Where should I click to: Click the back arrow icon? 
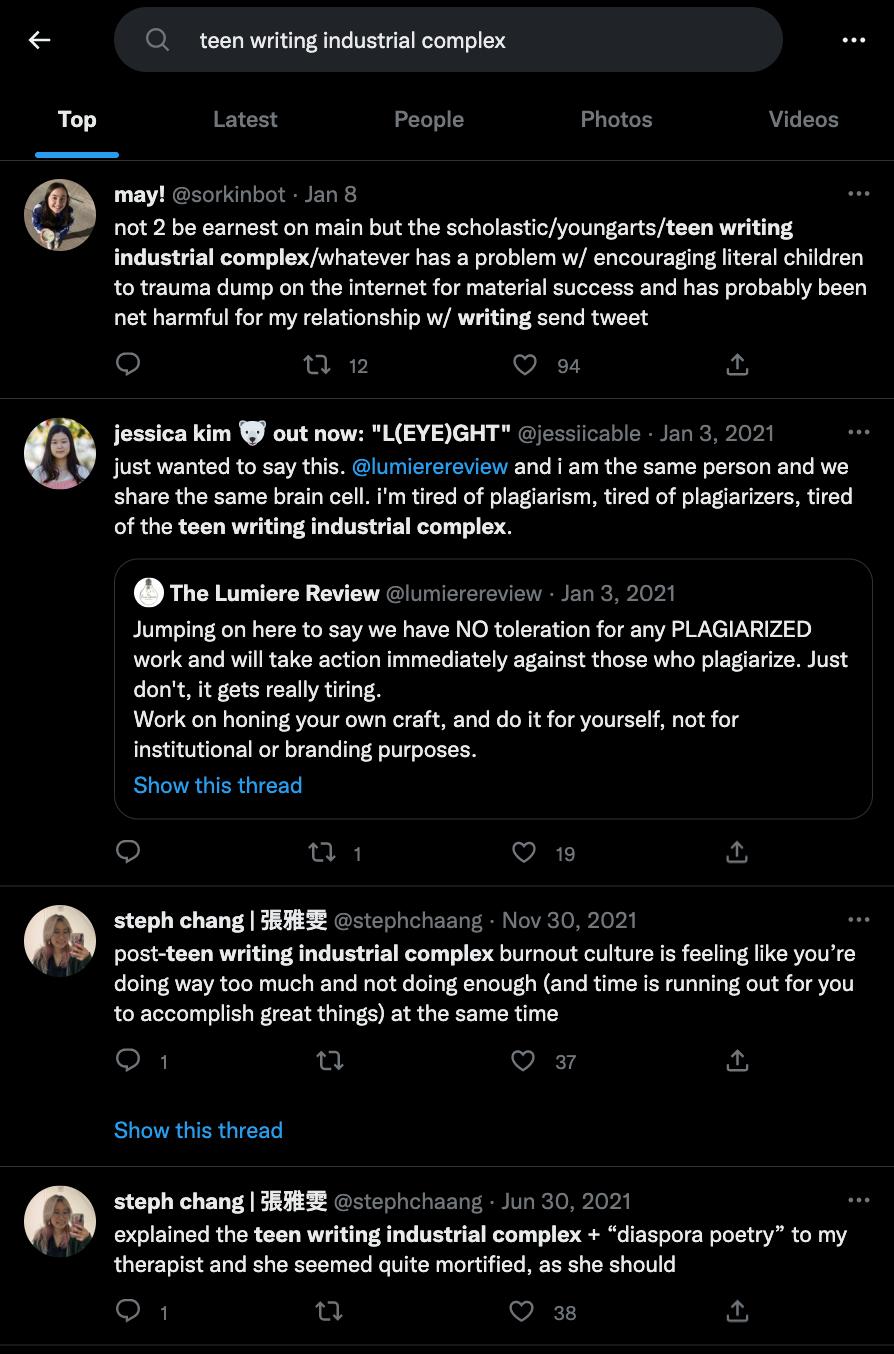[39, 40]
